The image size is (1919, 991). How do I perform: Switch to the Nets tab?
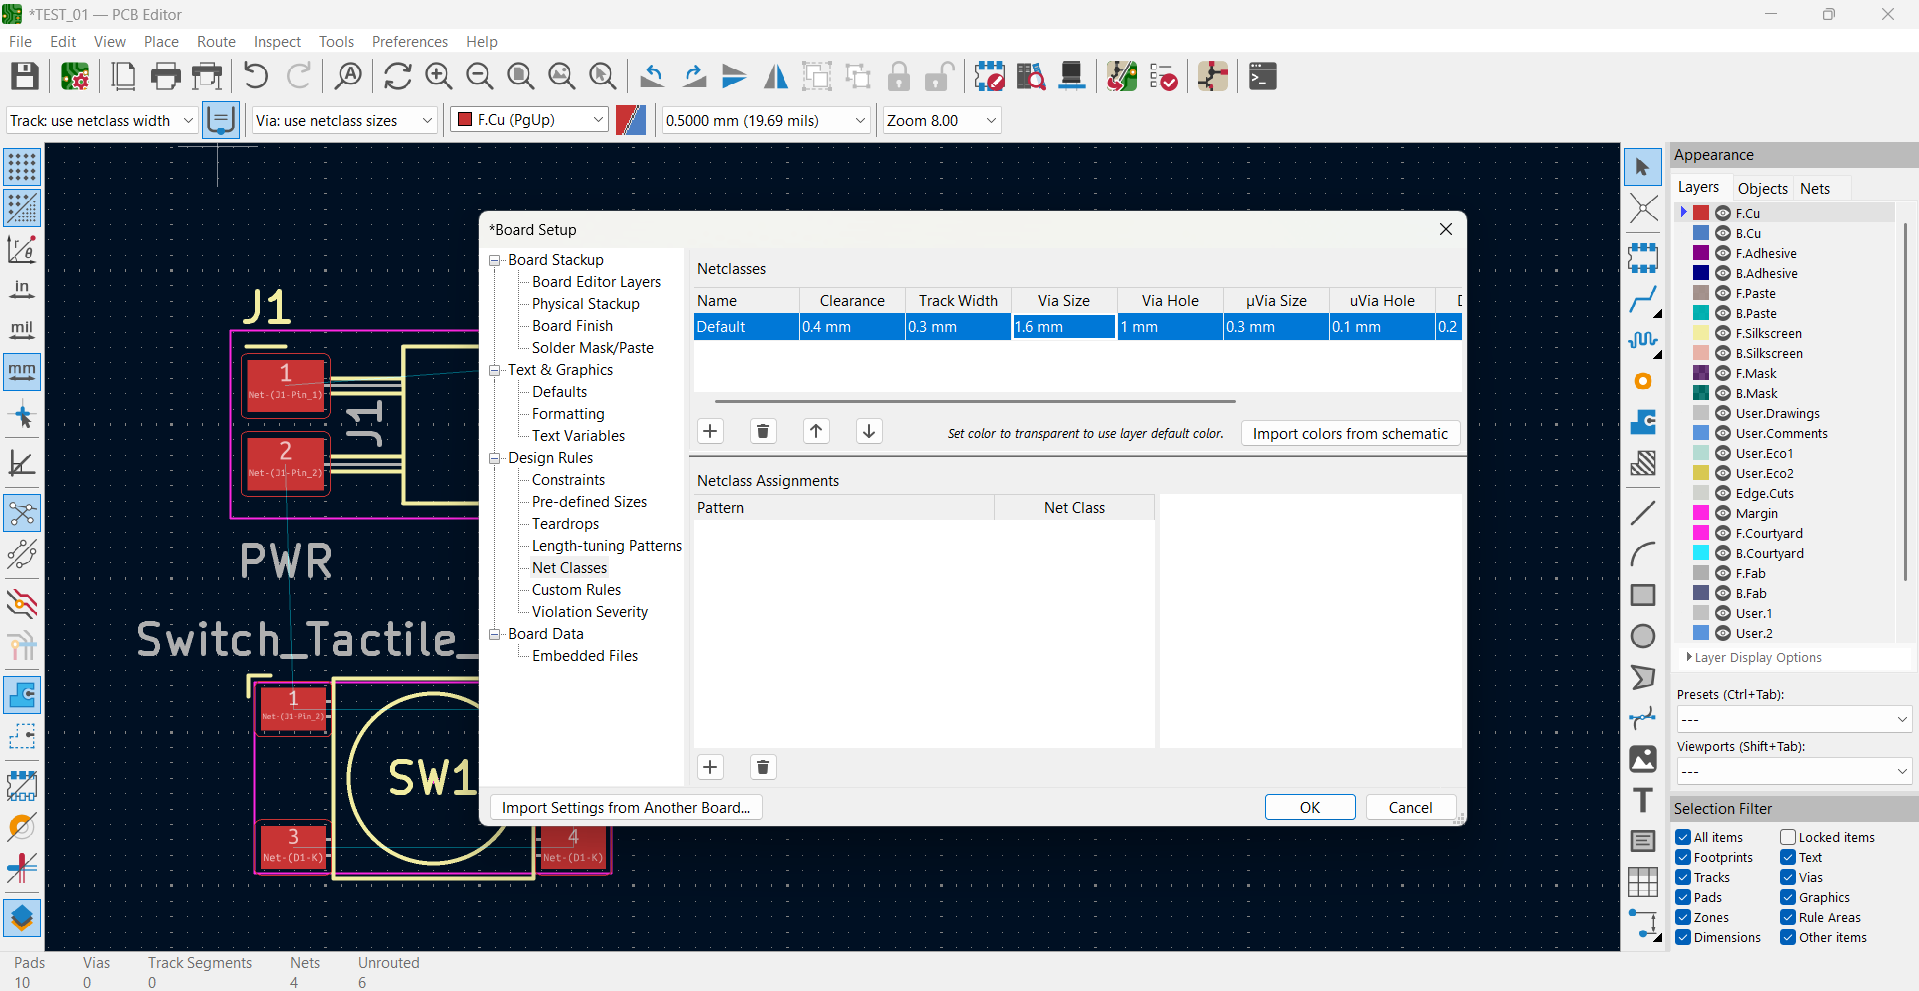(1815, 188)
